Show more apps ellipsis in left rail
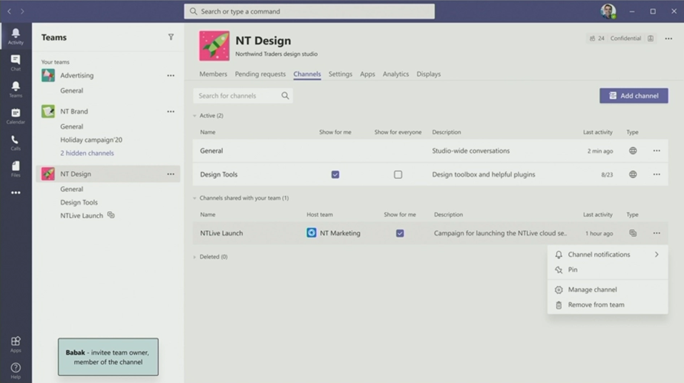The image size is (684, 383). (x=16, y=192)
